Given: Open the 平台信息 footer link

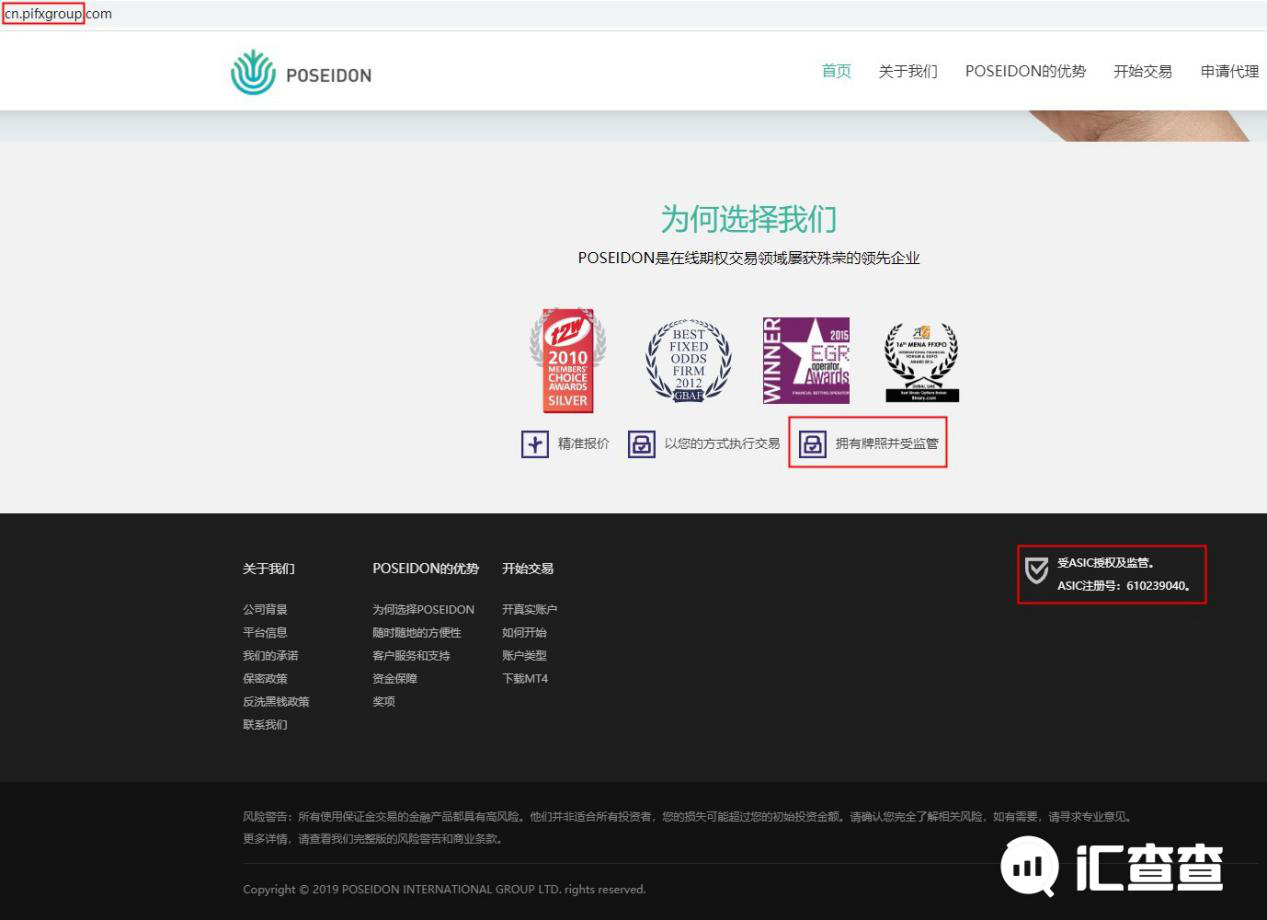Looking at the screenshot, I should [265, 632].
